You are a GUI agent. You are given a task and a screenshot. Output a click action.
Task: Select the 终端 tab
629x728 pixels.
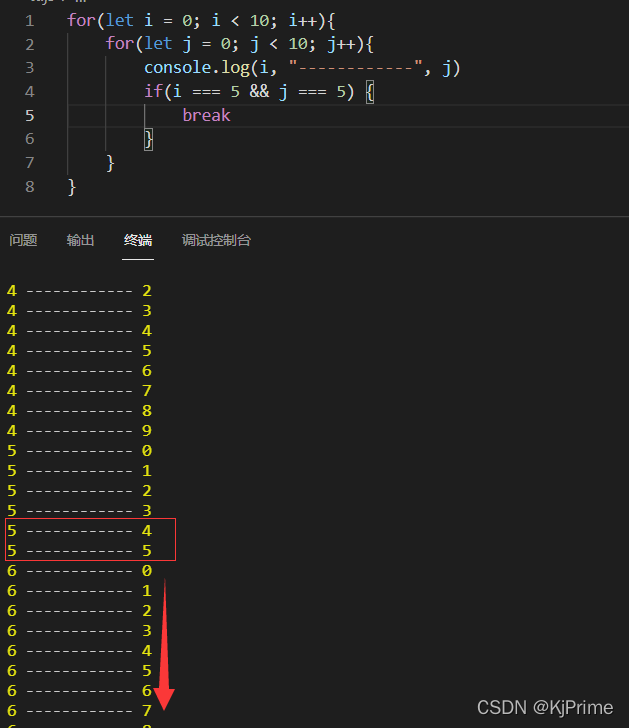click(x=138, y=240)
